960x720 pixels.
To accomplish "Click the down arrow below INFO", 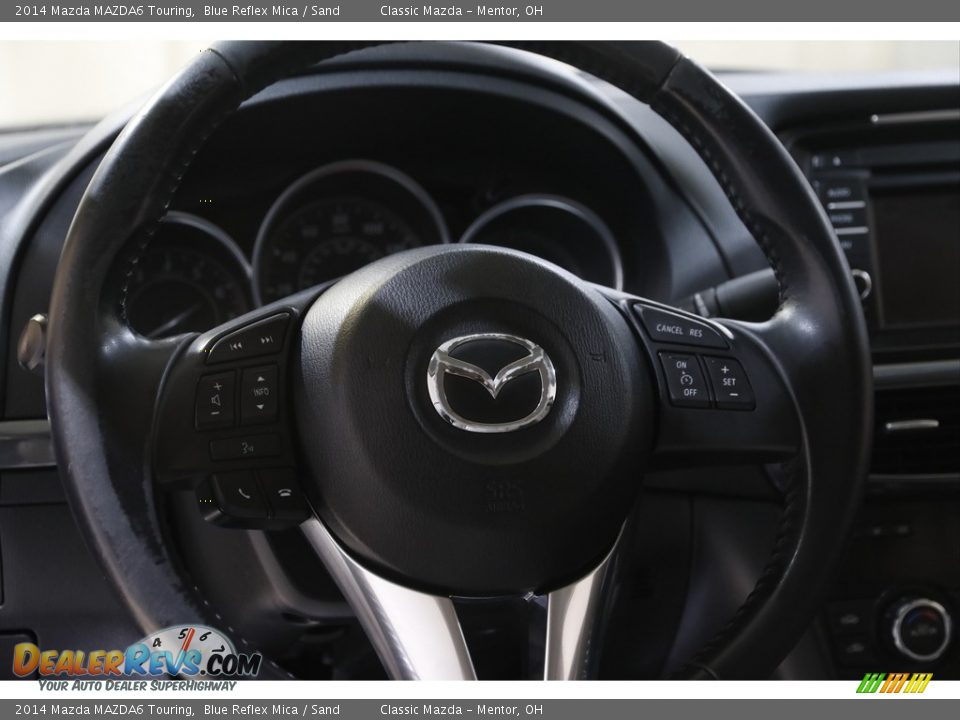I will pos(260,407).
